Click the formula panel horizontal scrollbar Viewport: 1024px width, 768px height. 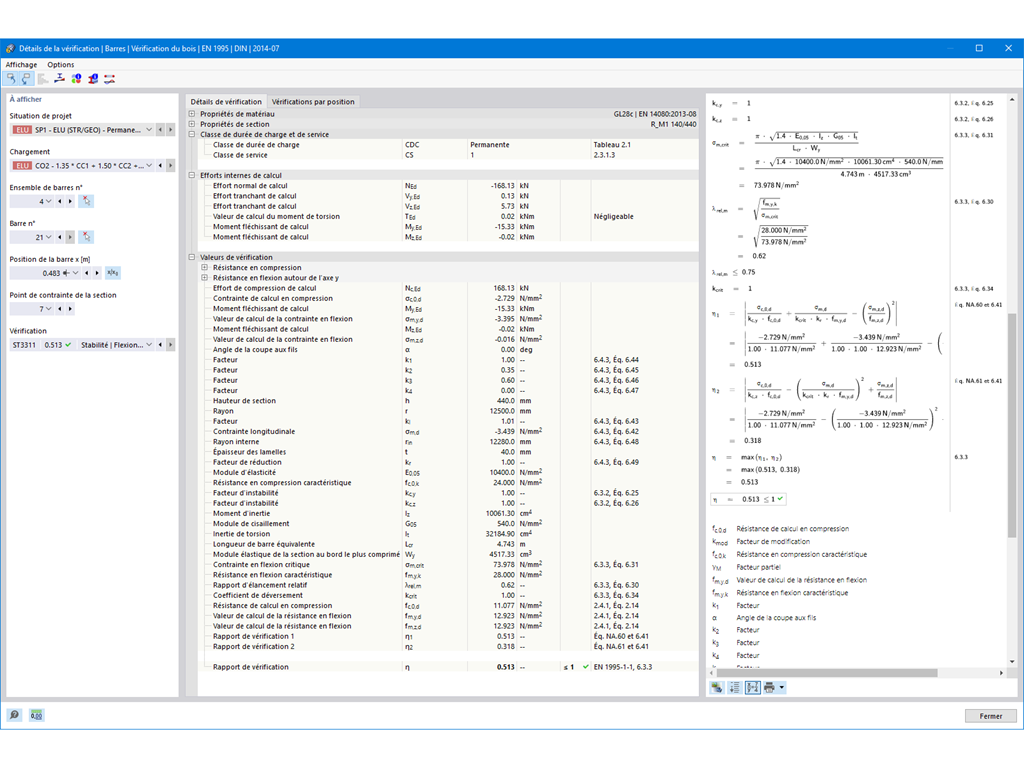pos(825,673)
